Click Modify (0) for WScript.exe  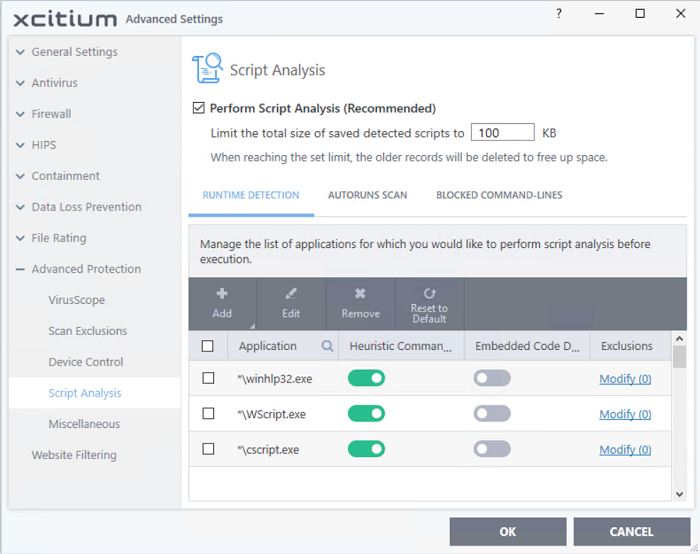point(625,414)
